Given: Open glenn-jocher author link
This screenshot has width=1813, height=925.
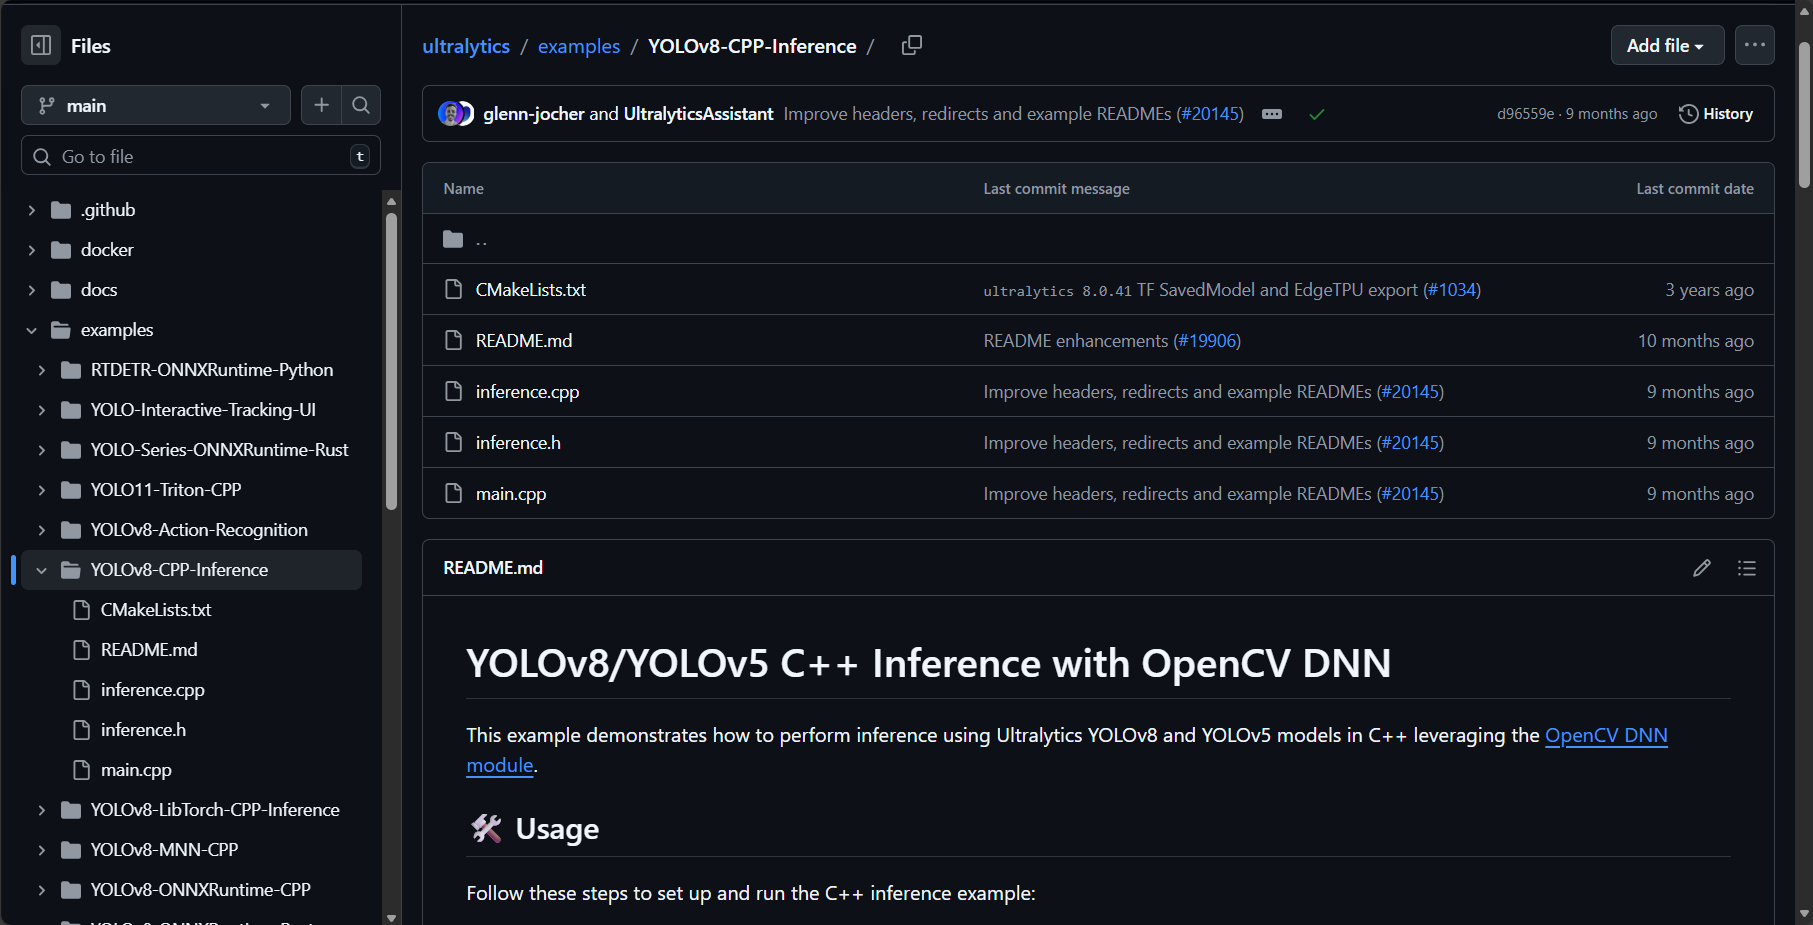Looking at the screenshot, I should pos(534,114).
